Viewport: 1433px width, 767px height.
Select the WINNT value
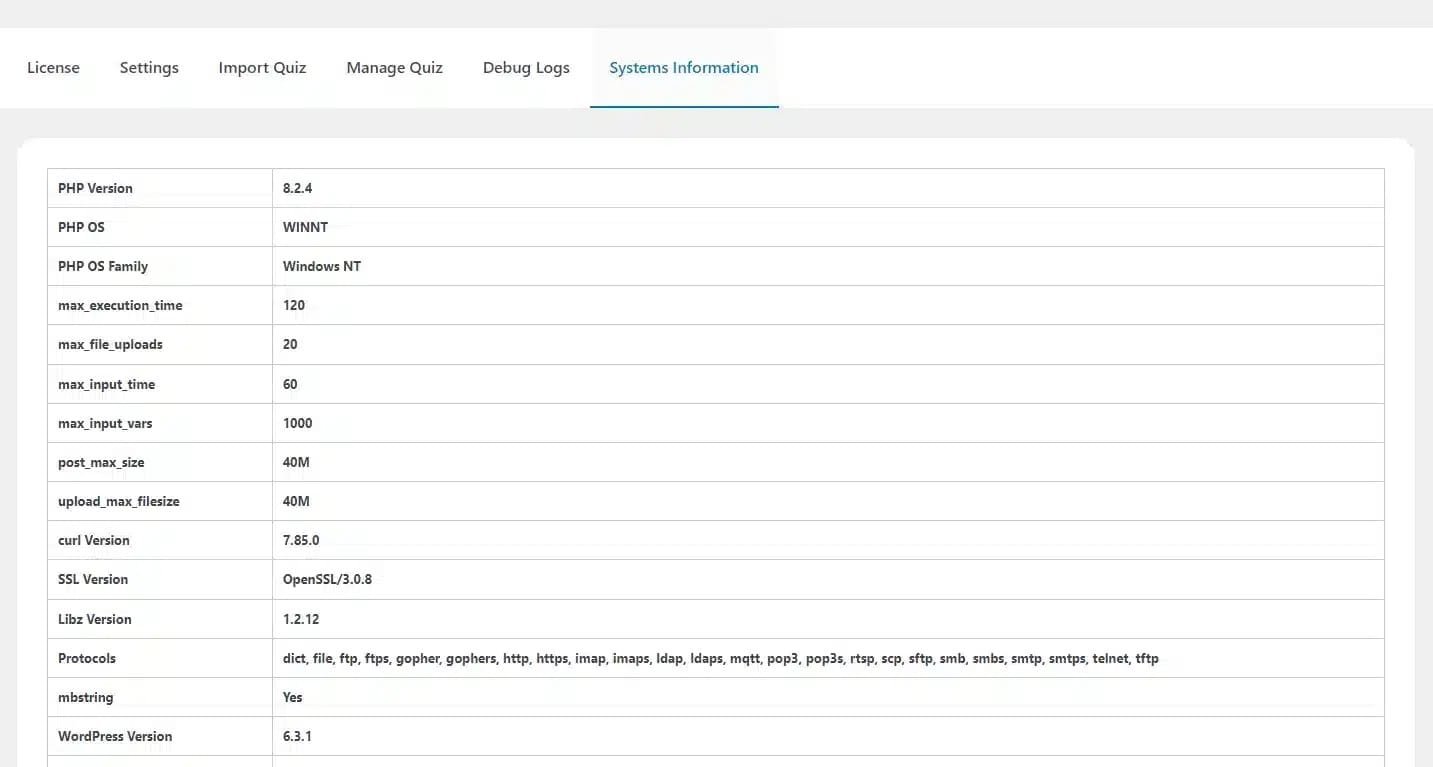[x=305, y=227]
